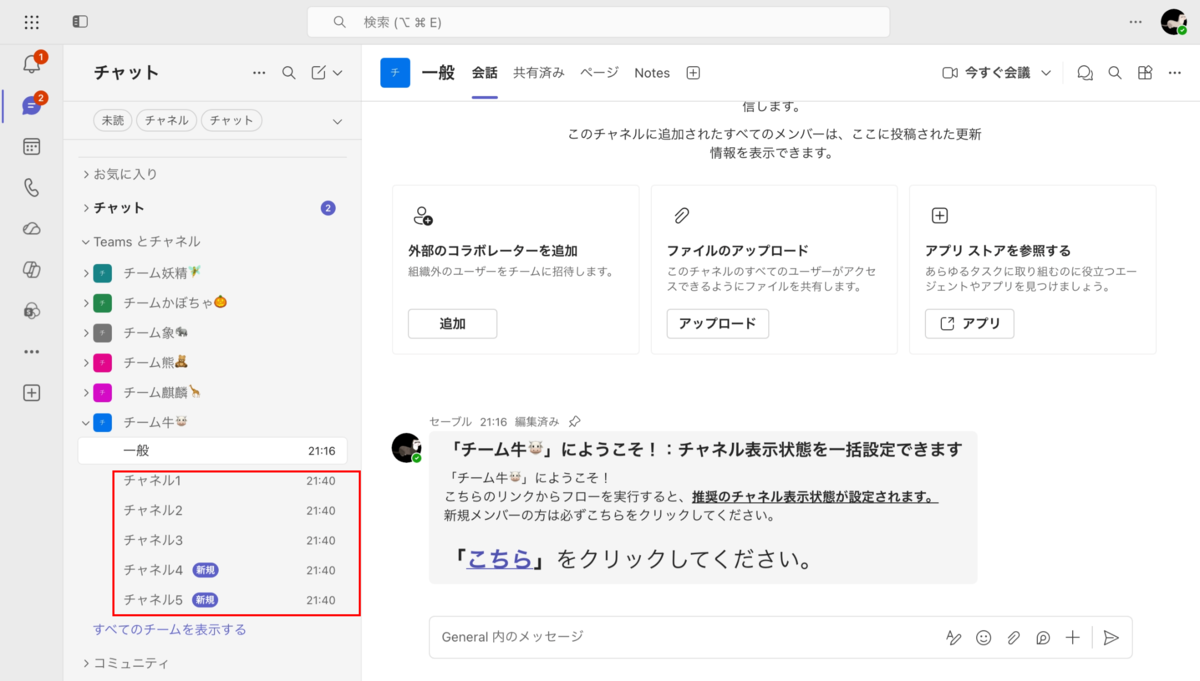Open the Chat icon in the rail
Image resolution: width=1200 pixels, height=681 pixels.
click(31, 105)
